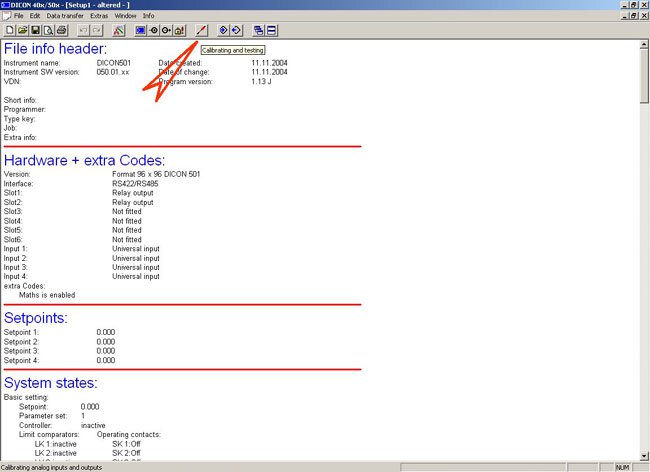Open the Data transfer menu

point(65,16)
